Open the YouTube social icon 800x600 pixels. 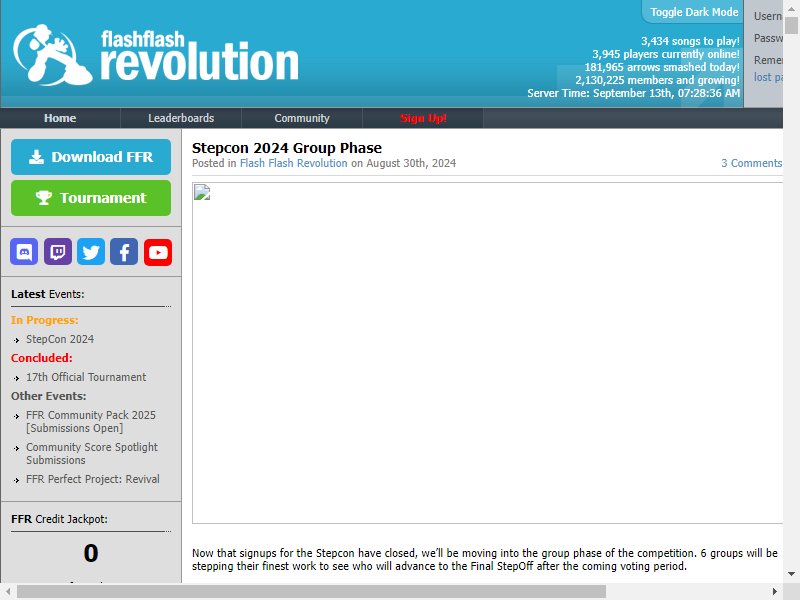coord(158,252)
